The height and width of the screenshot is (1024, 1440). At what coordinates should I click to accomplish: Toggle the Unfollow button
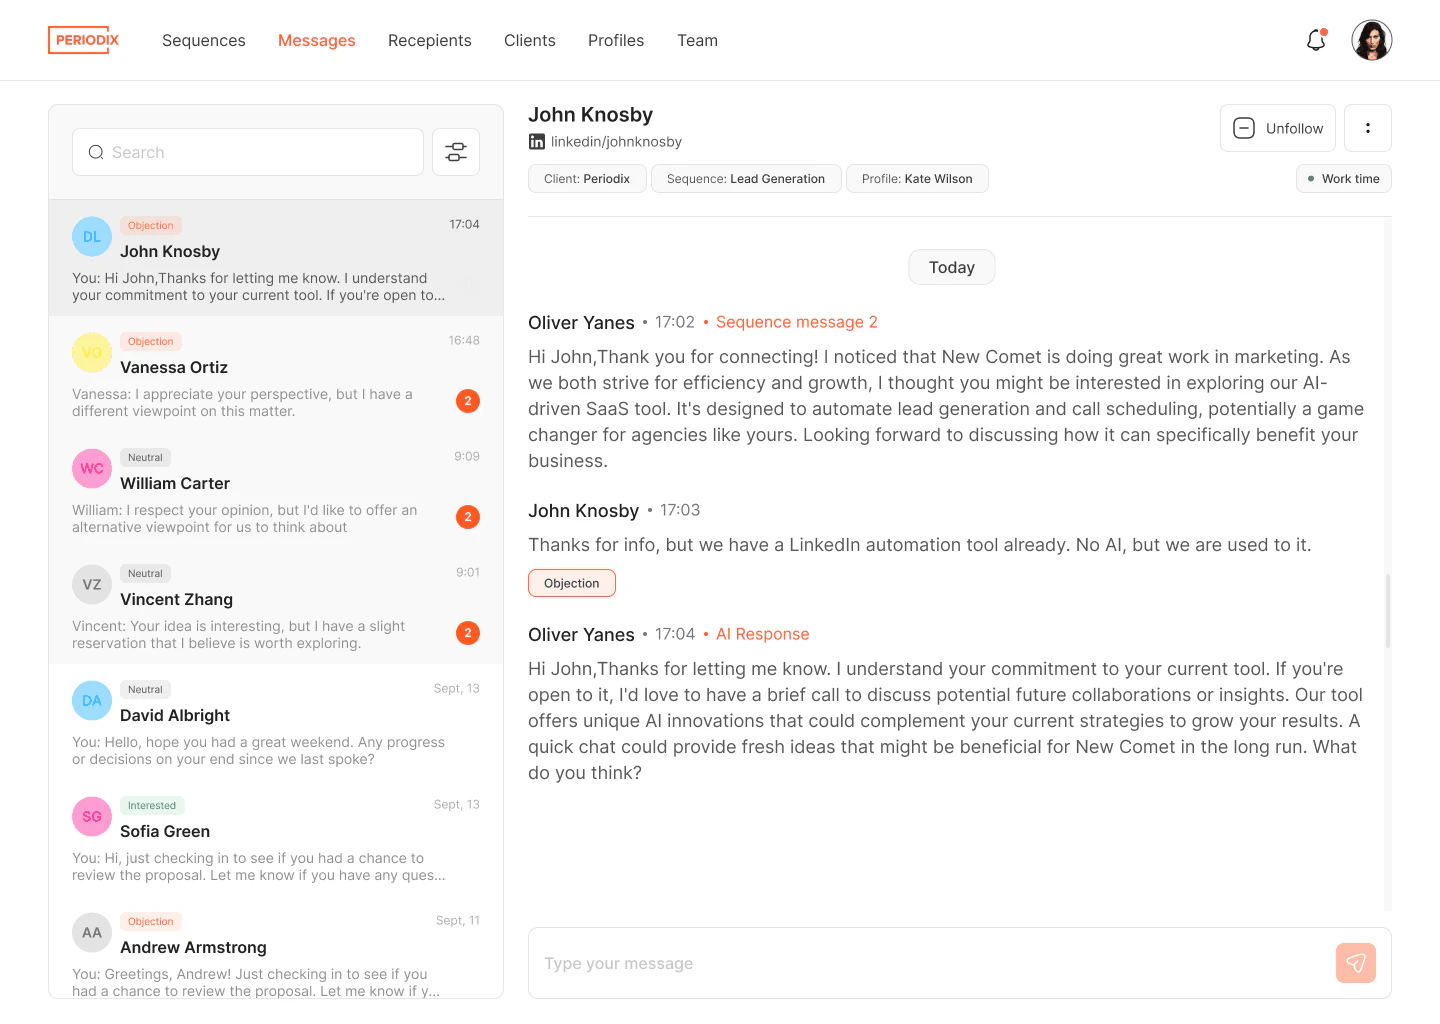tap(1277, 128)
